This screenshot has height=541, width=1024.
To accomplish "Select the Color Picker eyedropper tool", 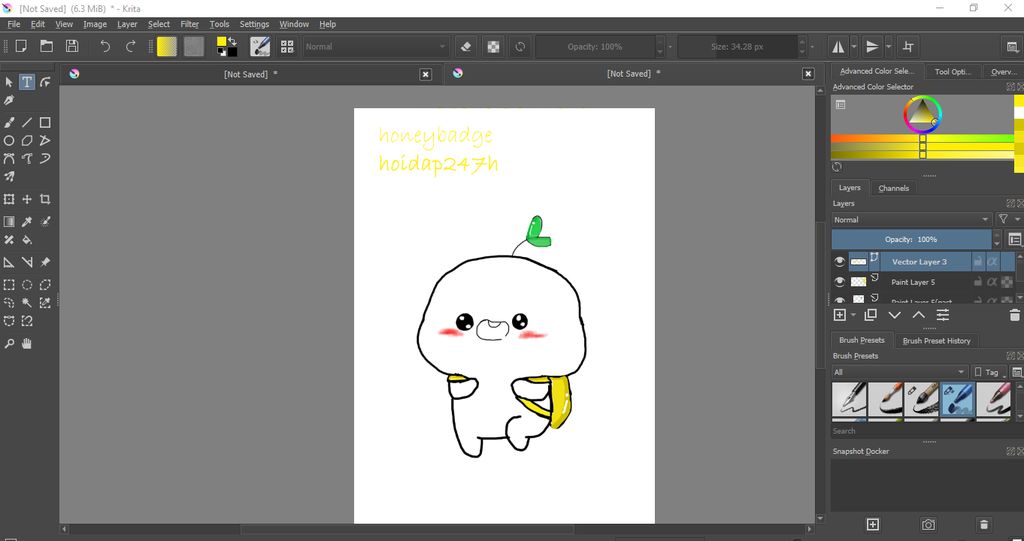I will tap(27, 222).
